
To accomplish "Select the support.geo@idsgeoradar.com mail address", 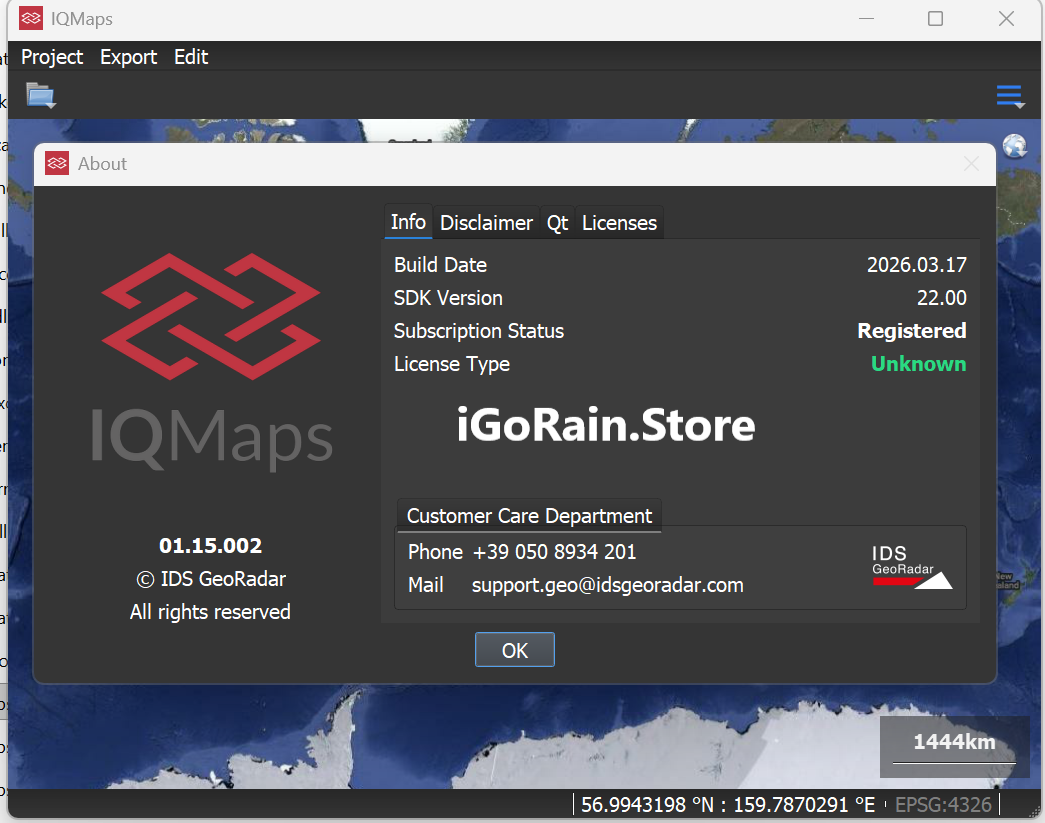I will click(607, 585).
